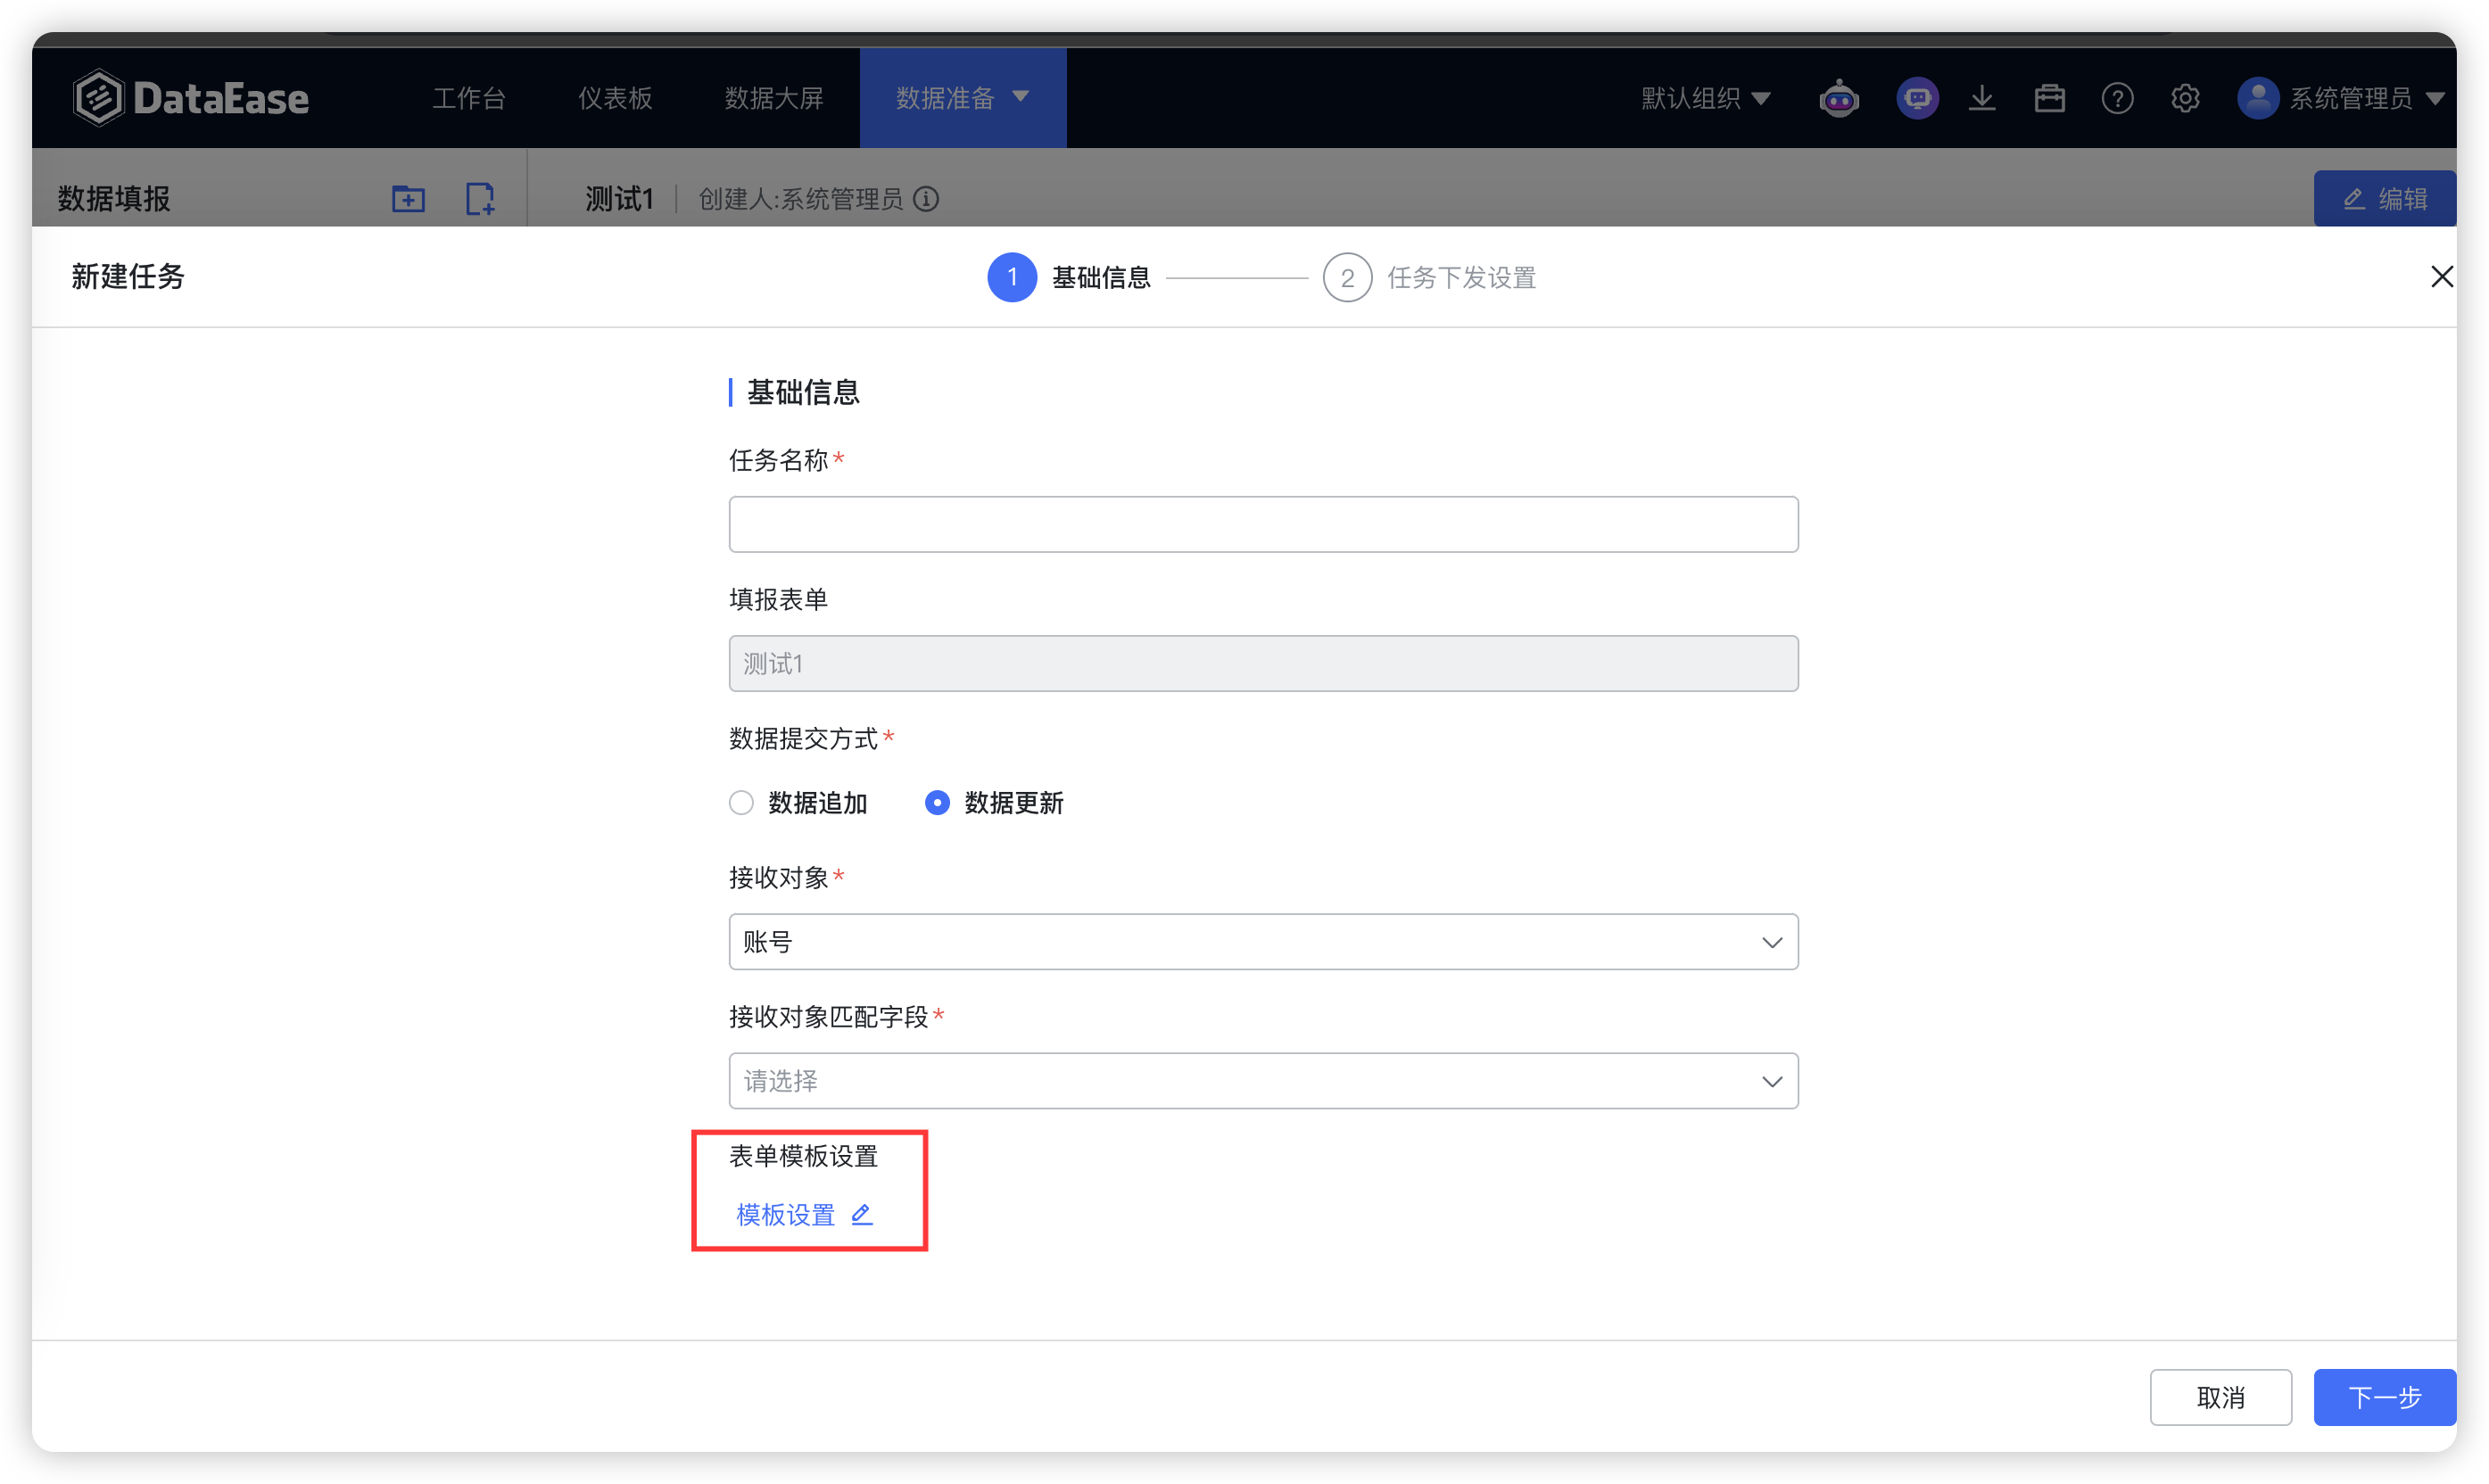Open the help question mark icon
Screen dimensions: 2489x1484
2116,98
